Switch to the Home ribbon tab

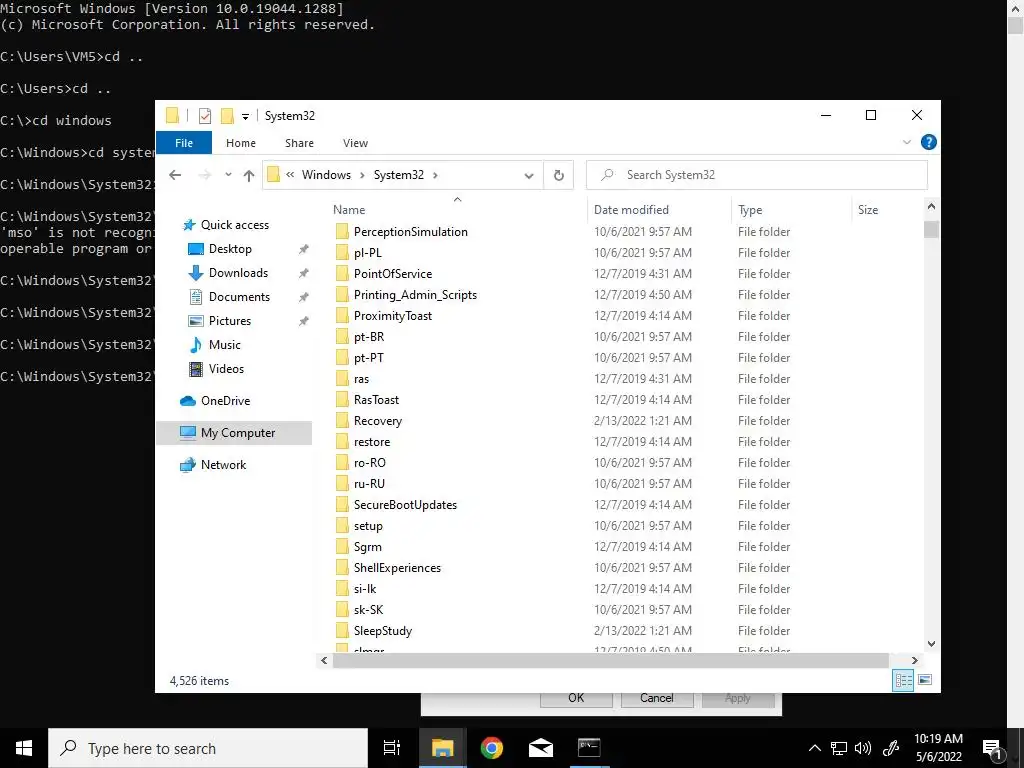(x=241, y=143)
